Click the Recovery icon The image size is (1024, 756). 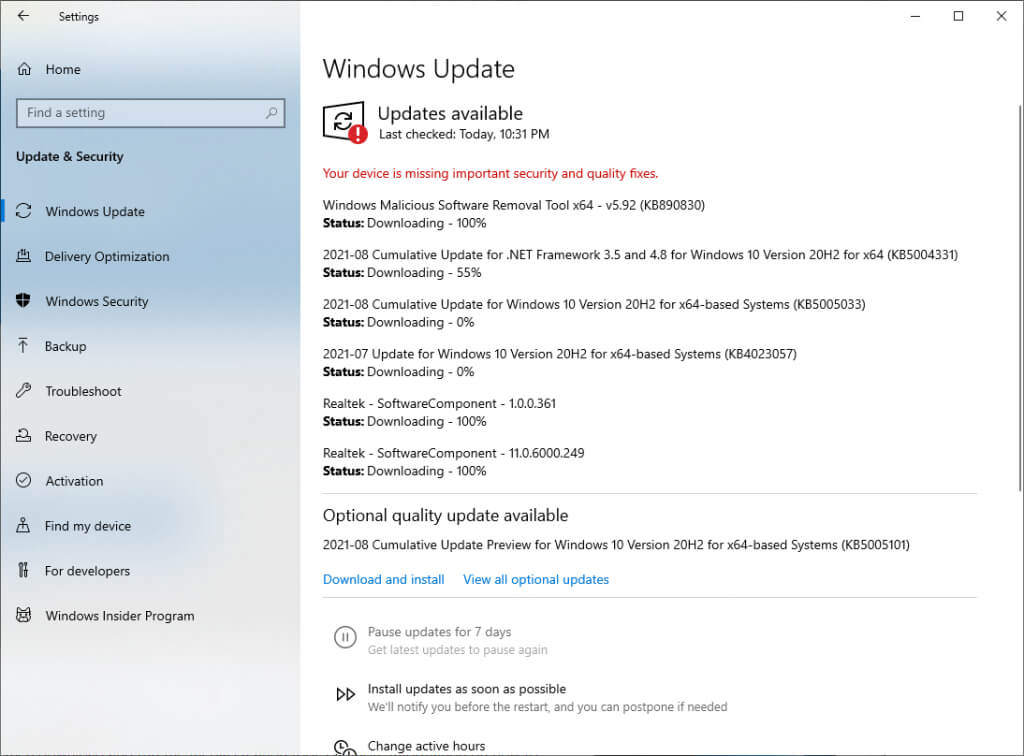pyautogui.click(x=24, y=435)
